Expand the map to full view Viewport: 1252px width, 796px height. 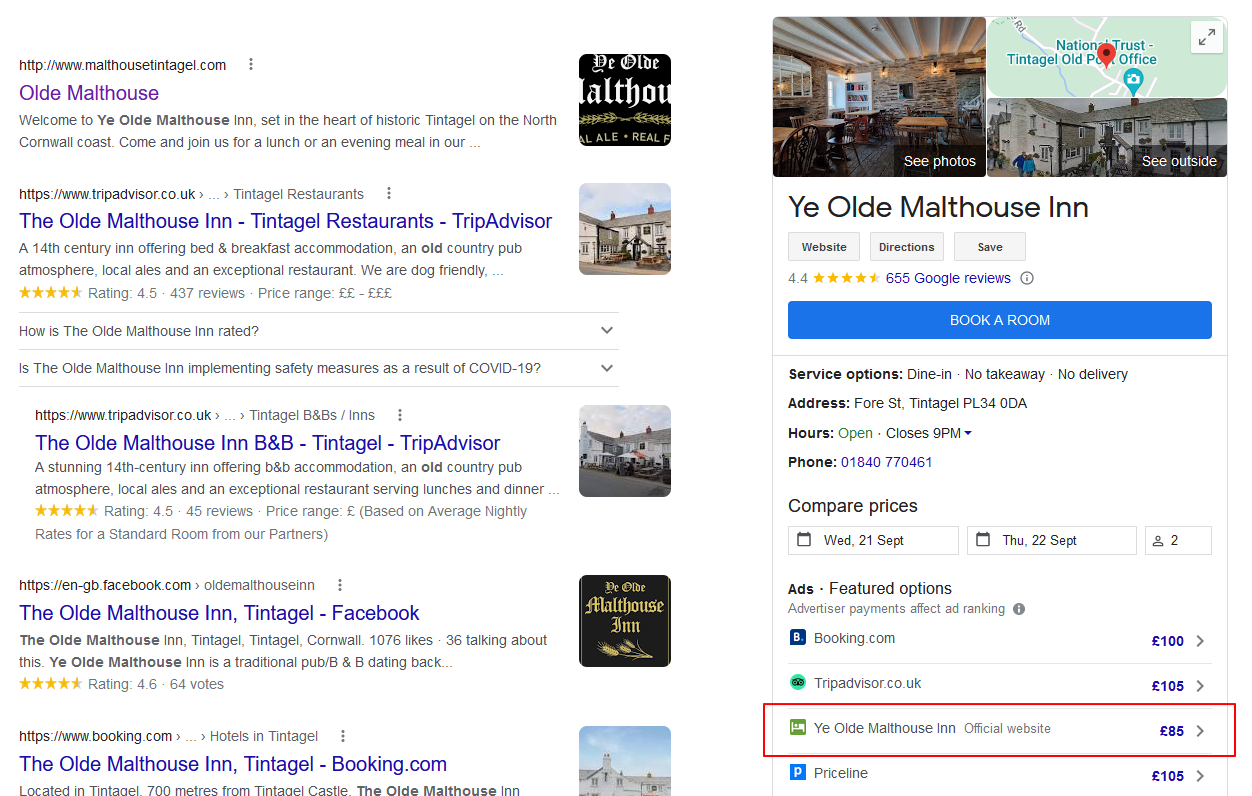(x=1207, y=38)
